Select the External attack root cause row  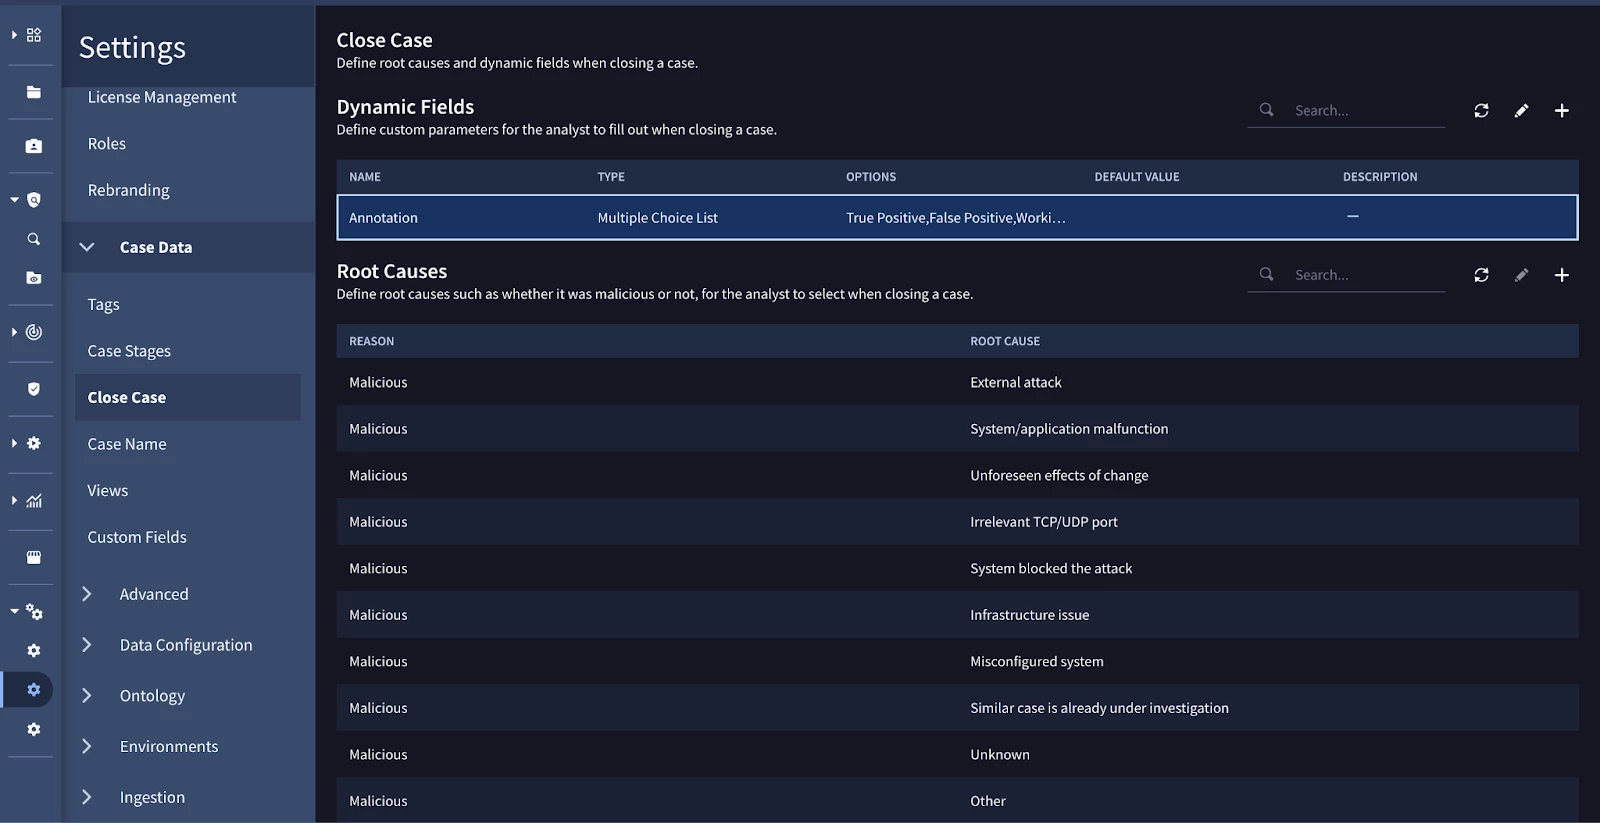(x=957, y=382)
